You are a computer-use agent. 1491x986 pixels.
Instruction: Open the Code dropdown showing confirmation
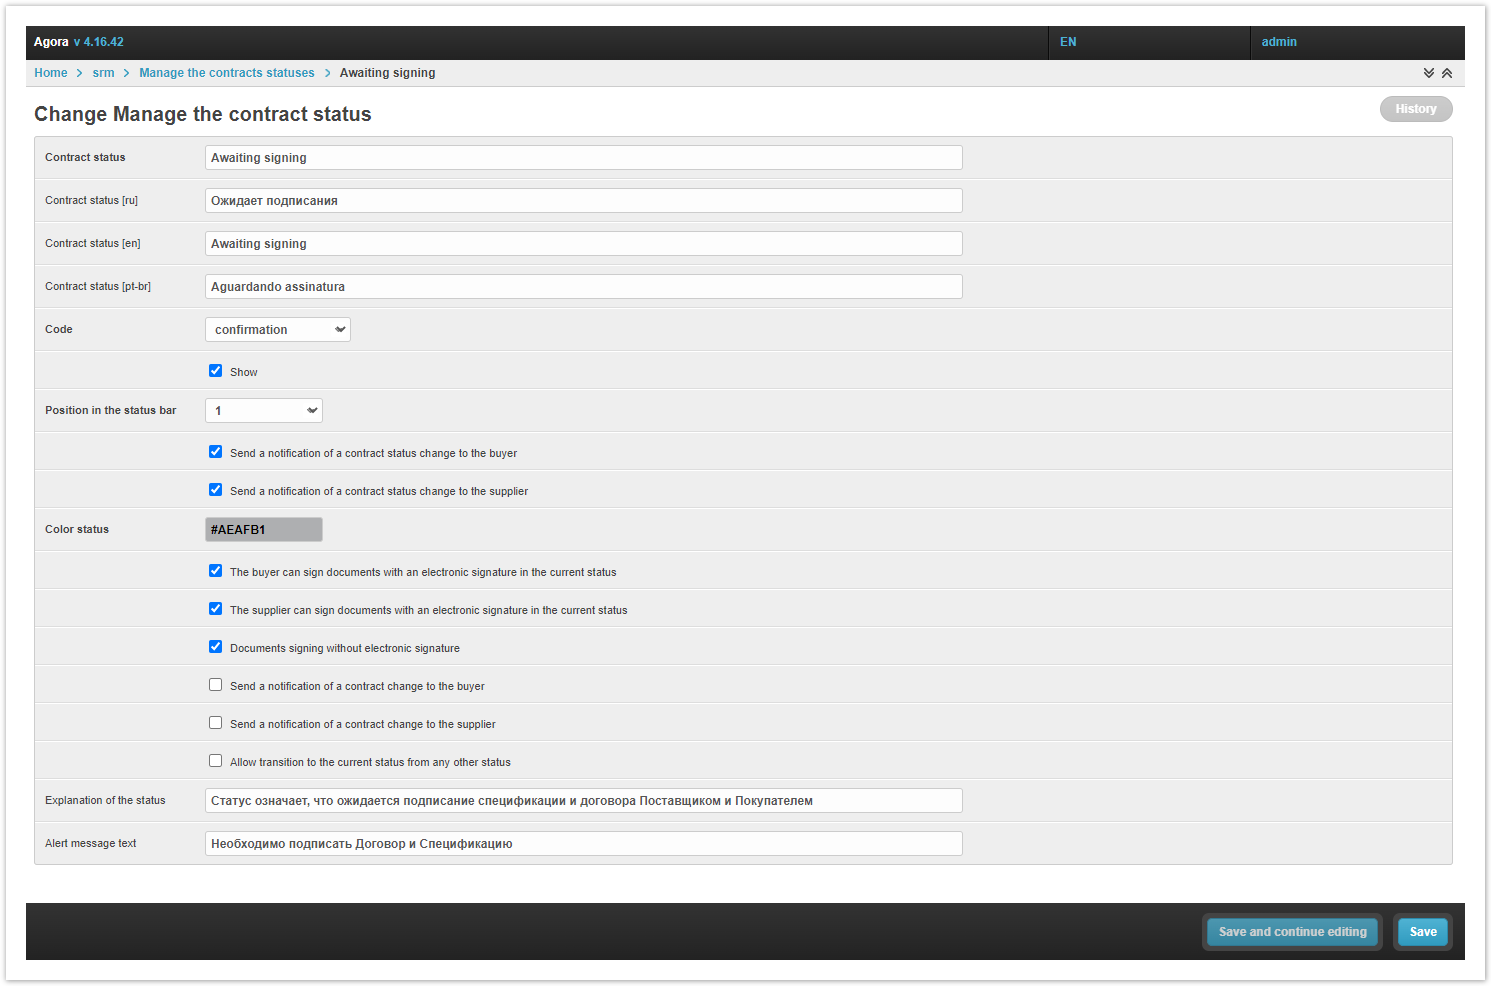277,330
